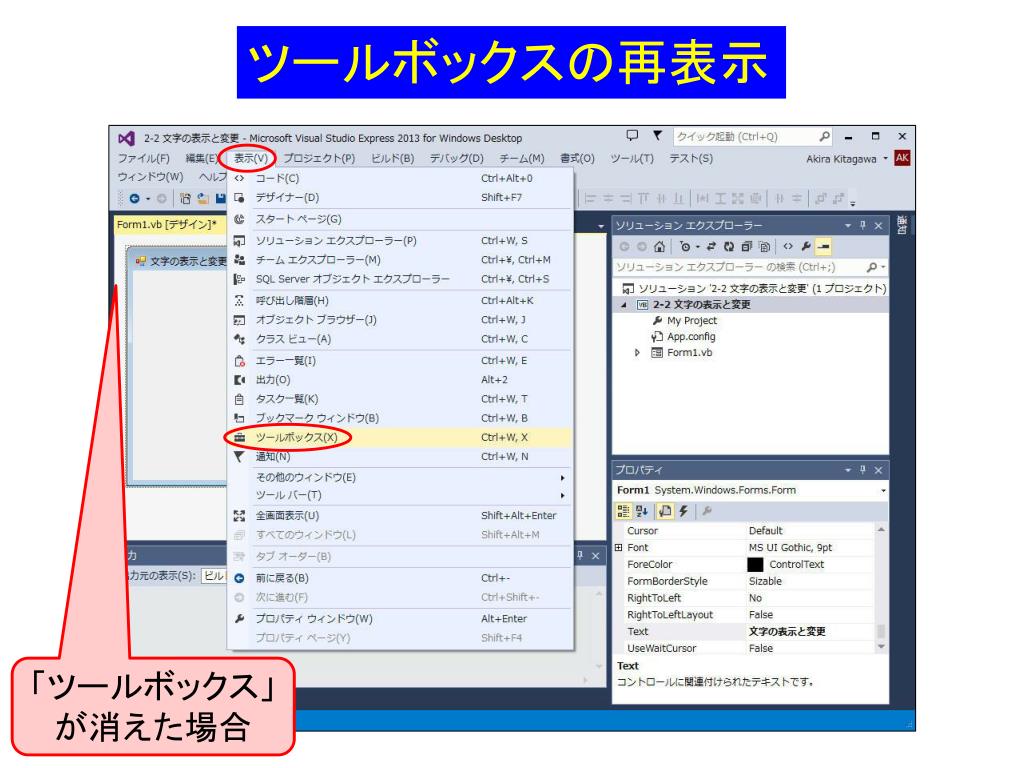The width and height of the screenshot is (1024, 768).
Task: Sort Properties alphabetically
Action: [x=642, y=511]
